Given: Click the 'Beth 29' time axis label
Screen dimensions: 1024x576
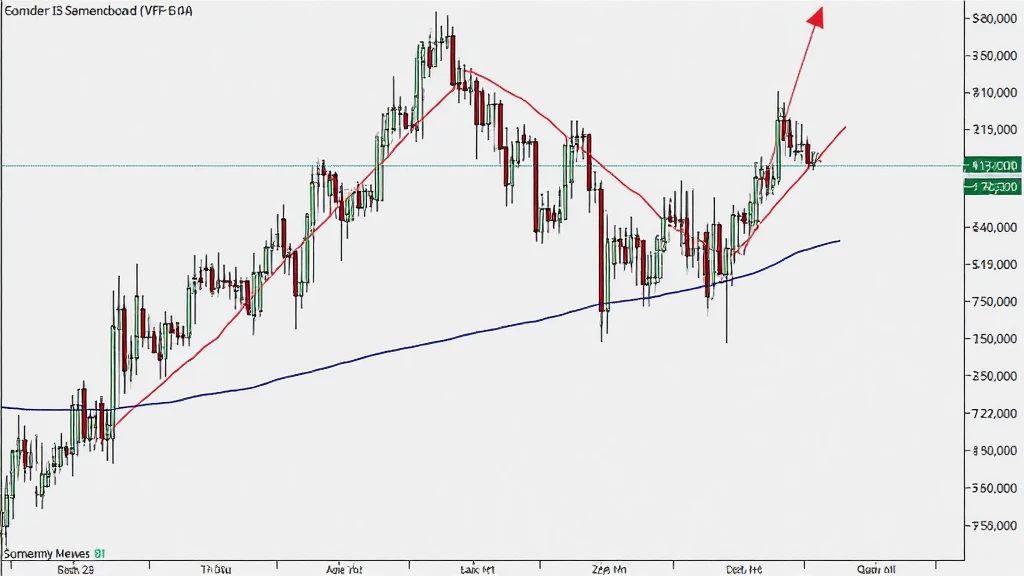Looking at the screenshot, I should (x=76, y=569).
